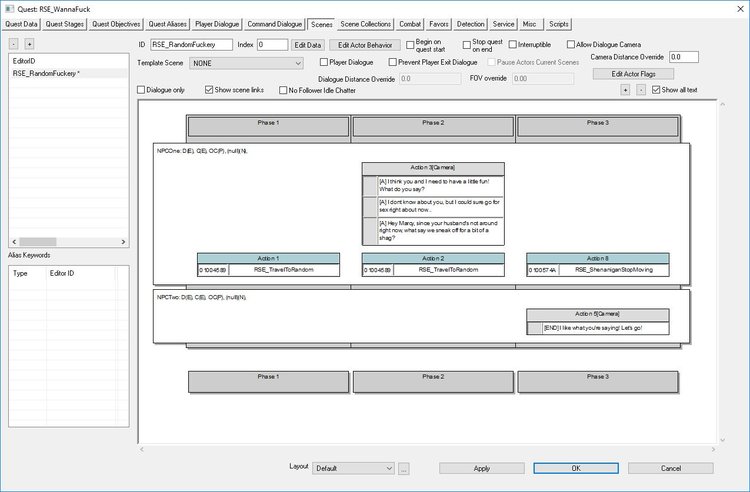The width and height of the screenshot is (750, 492).
Task: Click the Cancel button
Action: coord(671,469)
